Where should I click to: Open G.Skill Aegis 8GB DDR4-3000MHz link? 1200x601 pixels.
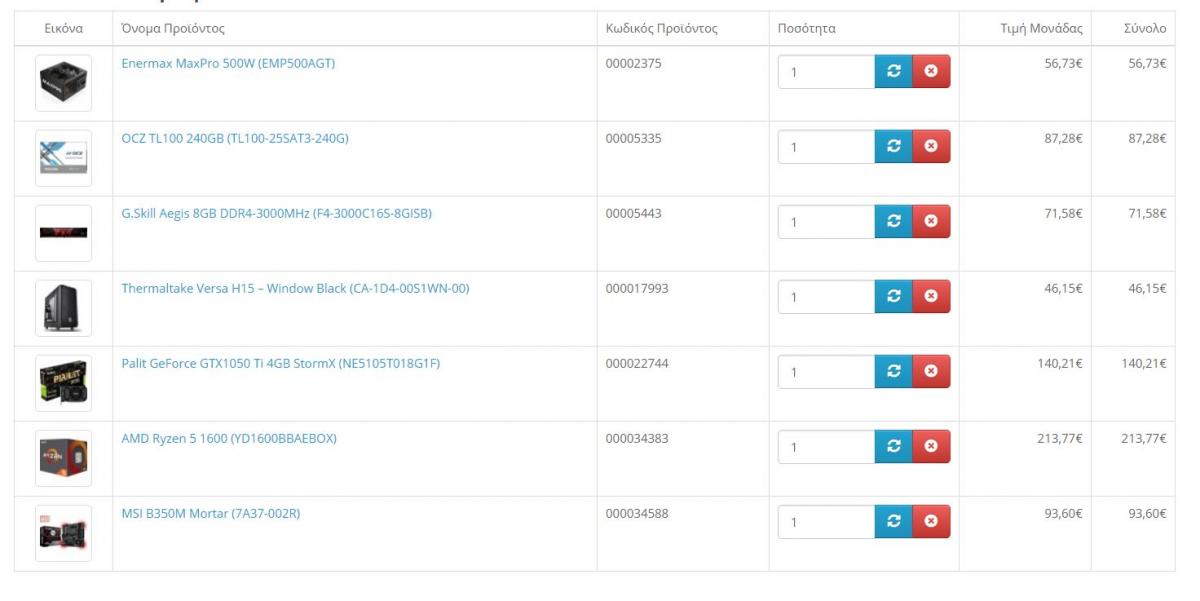click(277, 213)
